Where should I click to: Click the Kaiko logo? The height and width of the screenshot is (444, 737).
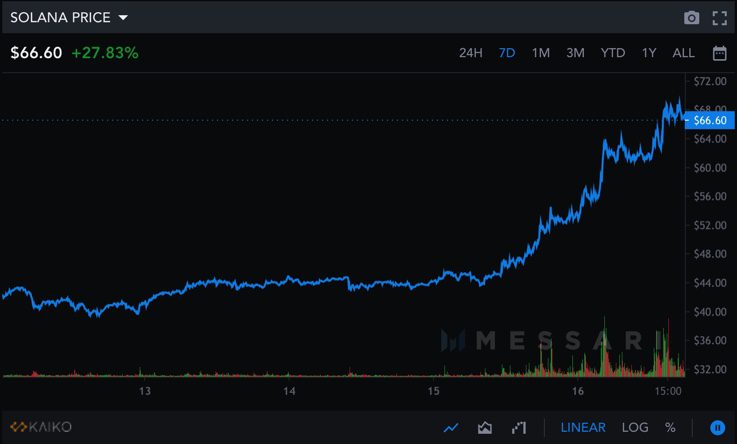[x=41, y=427]
